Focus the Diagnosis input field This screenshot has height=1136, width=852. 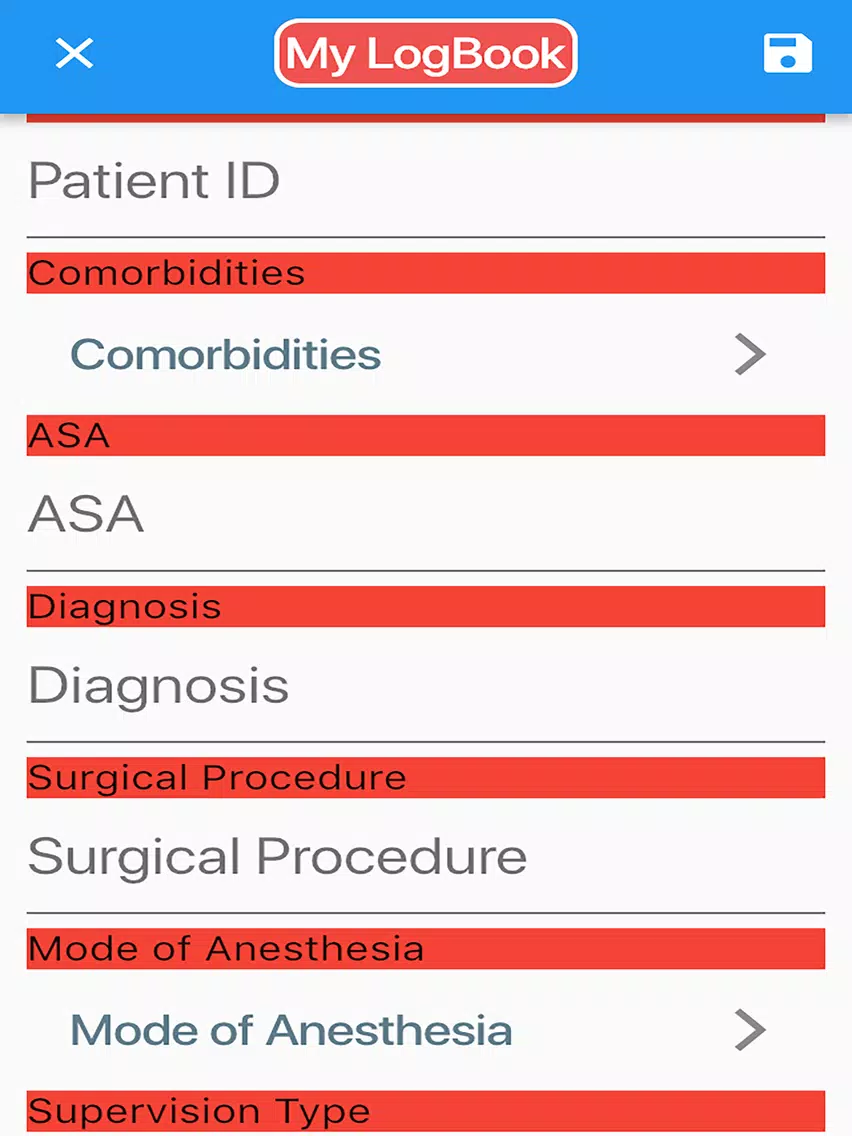tap(425, 685)
